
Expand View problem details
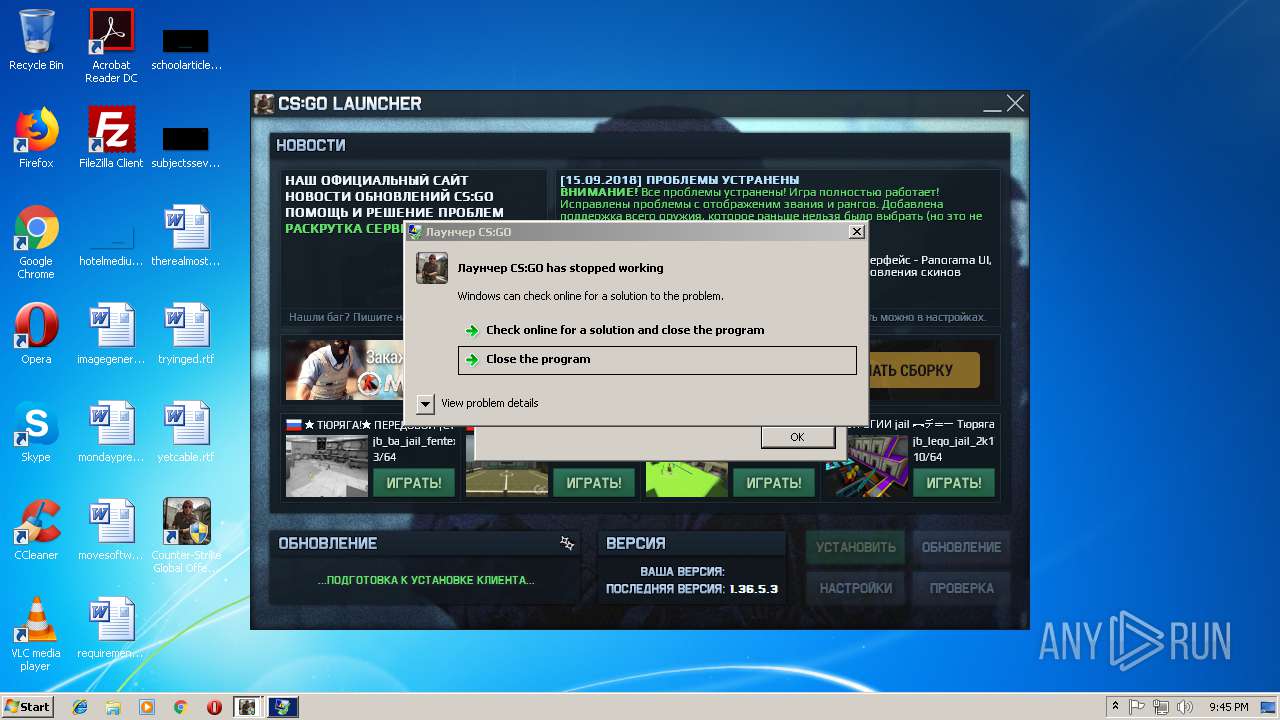point(425,403)
